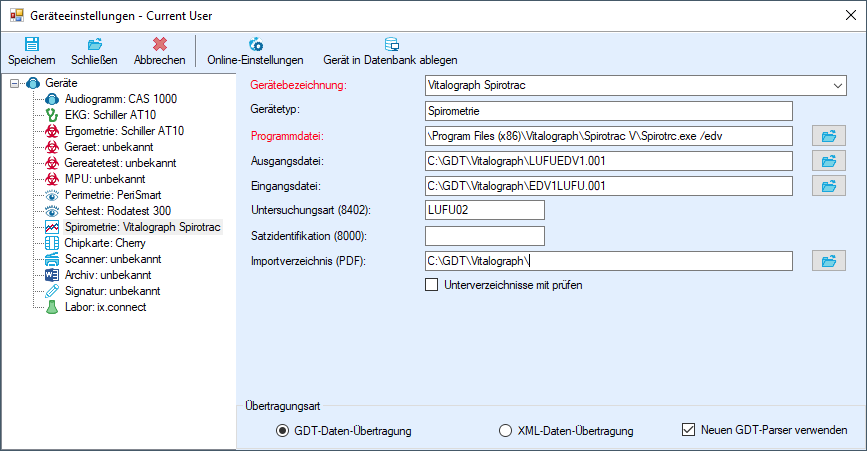Click Gerät in Datenbank ablegen icon

(391, 44)
